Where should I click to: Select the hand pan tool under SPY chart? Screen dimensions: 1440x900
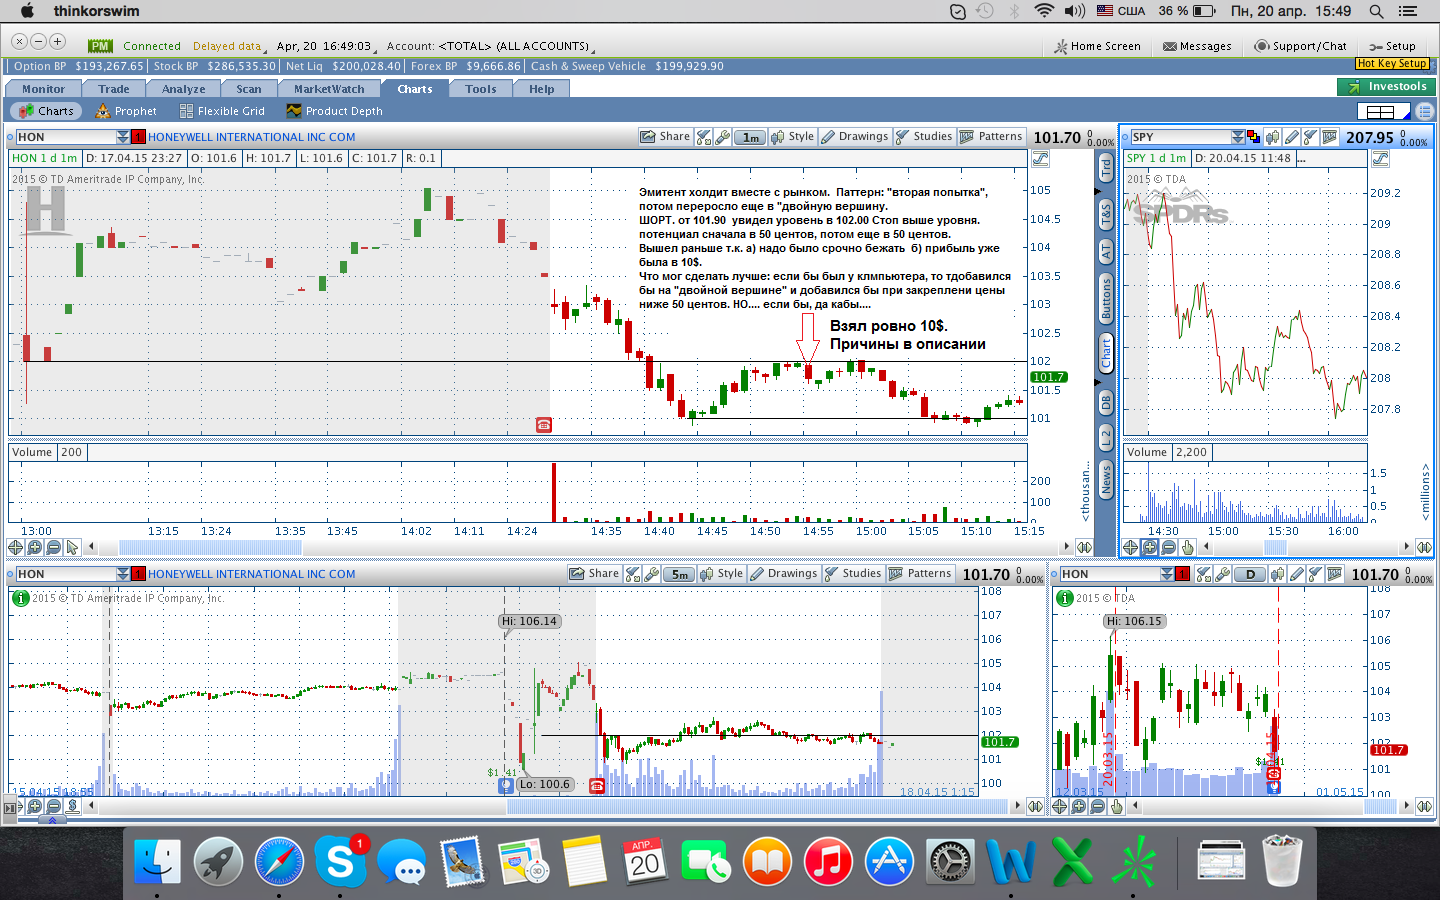click(1187, 547)
